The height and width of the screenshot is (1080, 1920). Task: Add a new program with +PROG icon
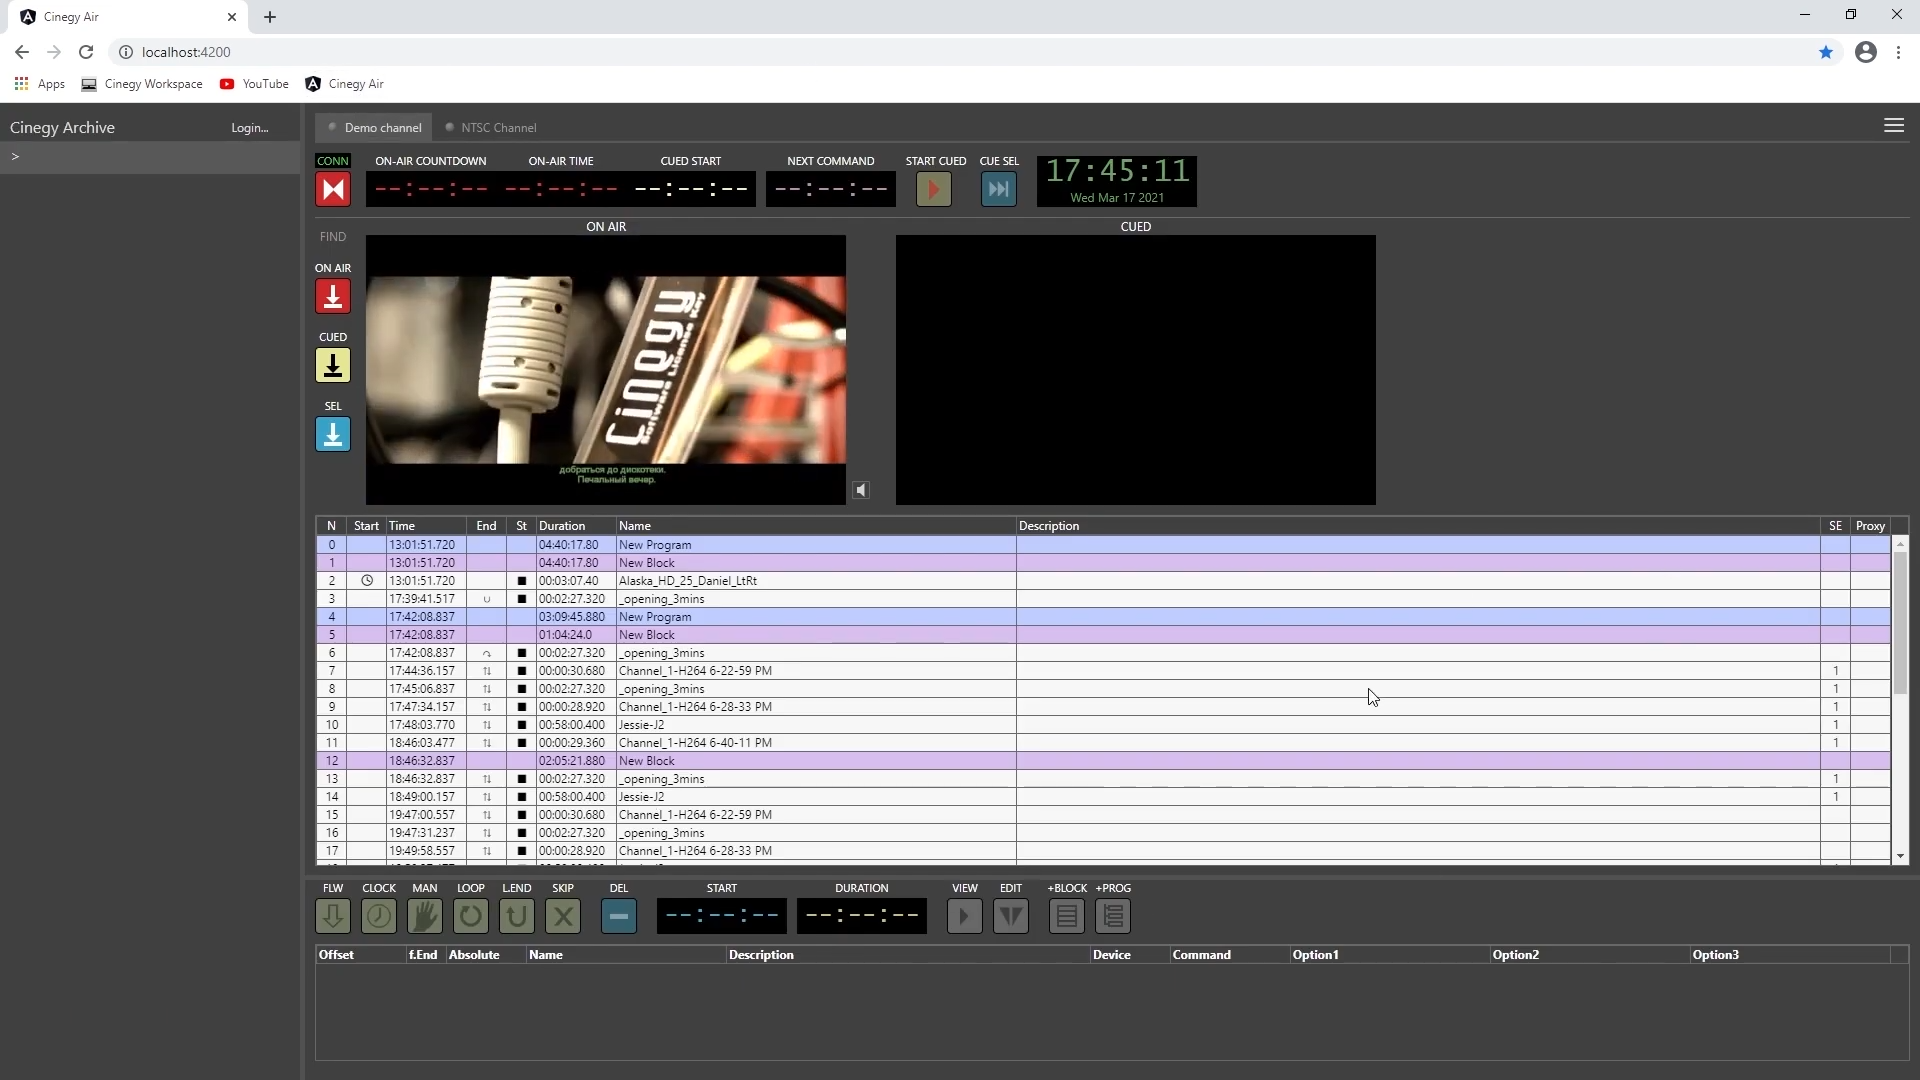click(x=1113, y=916)
